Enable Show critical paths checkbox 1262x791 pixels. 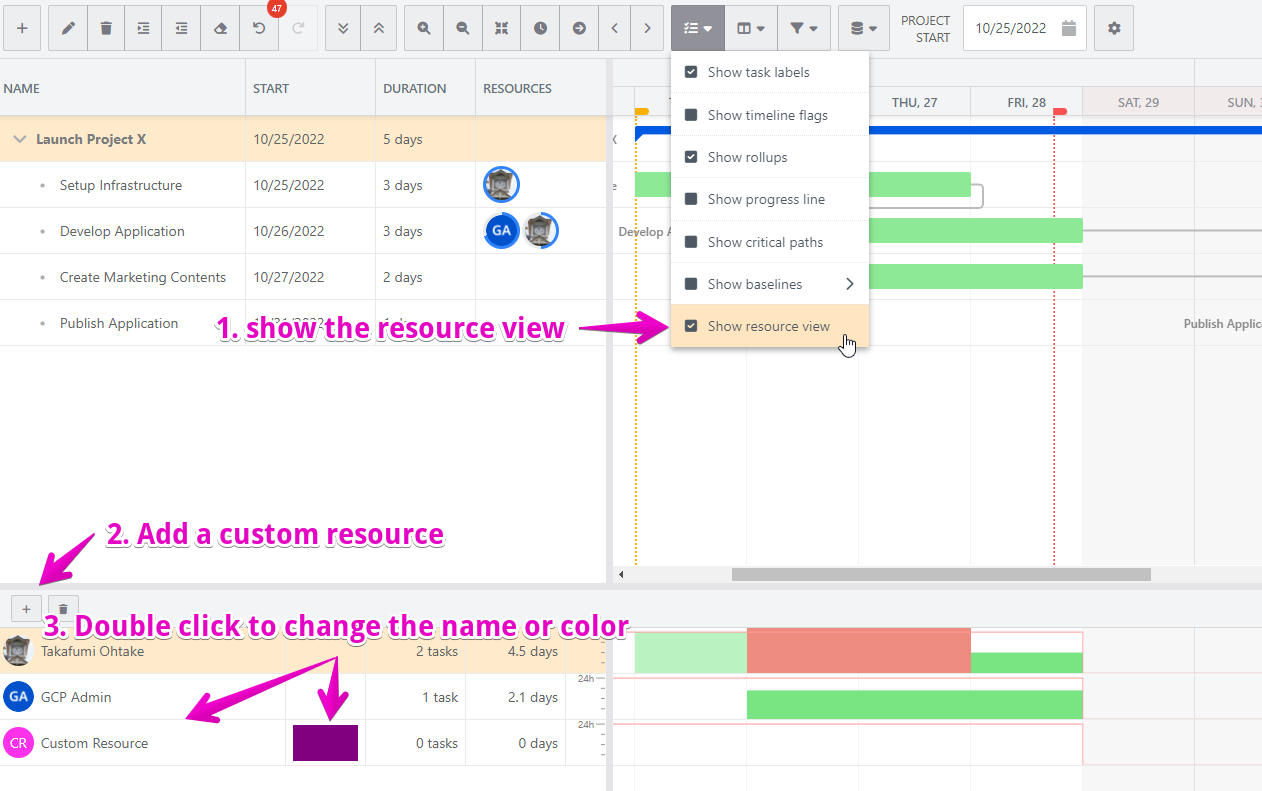pyautogui.click(x=691, y=242)
